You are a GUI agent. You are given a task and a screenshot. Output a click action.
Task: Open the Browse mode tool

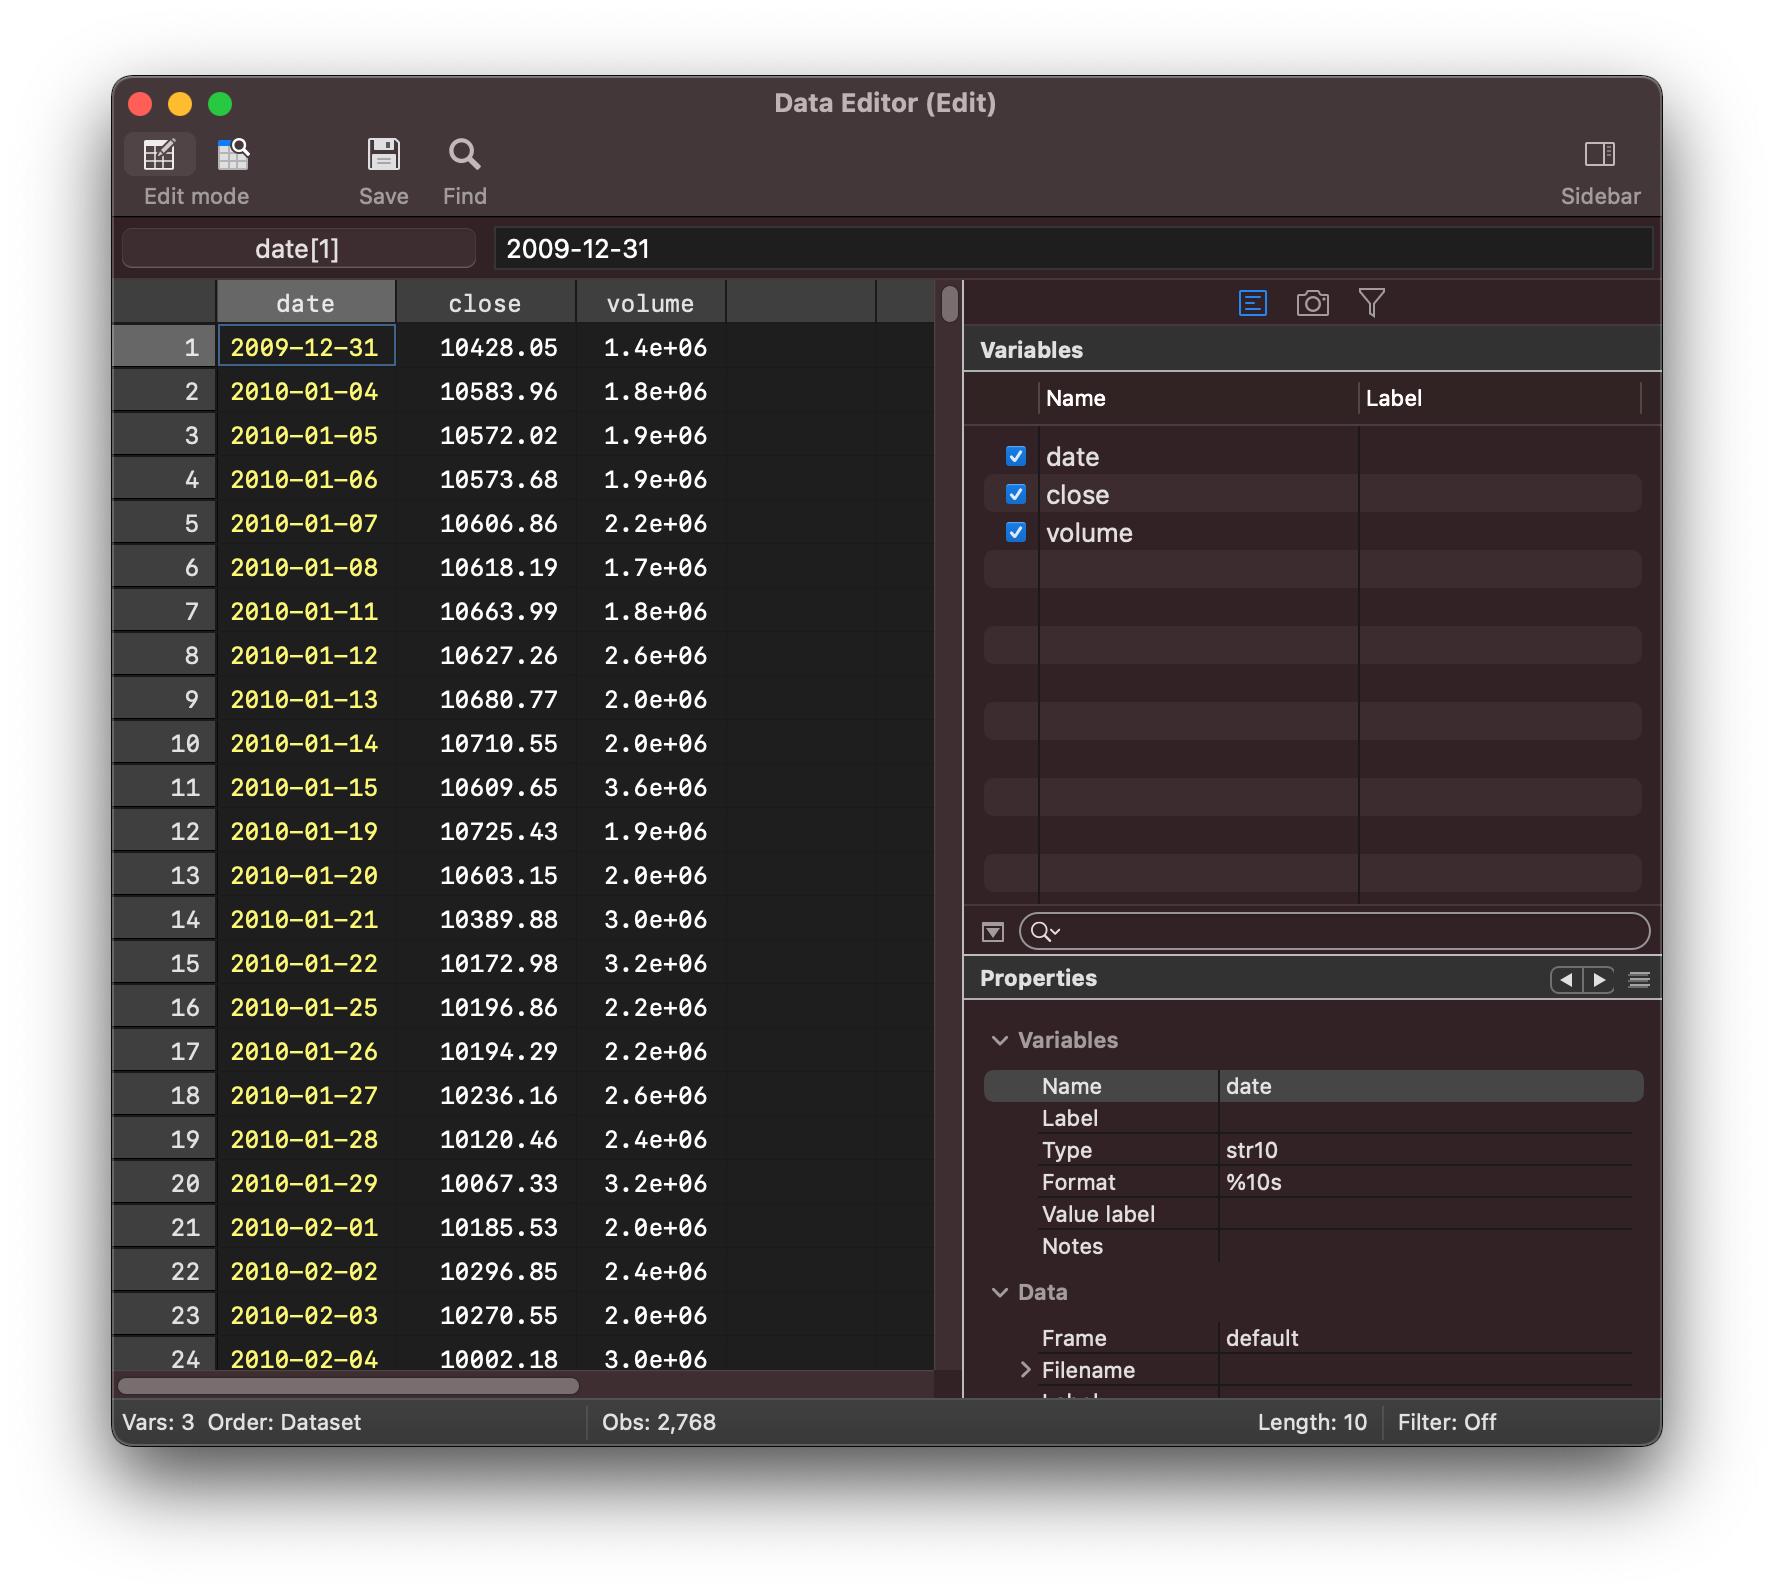point(232,154)
